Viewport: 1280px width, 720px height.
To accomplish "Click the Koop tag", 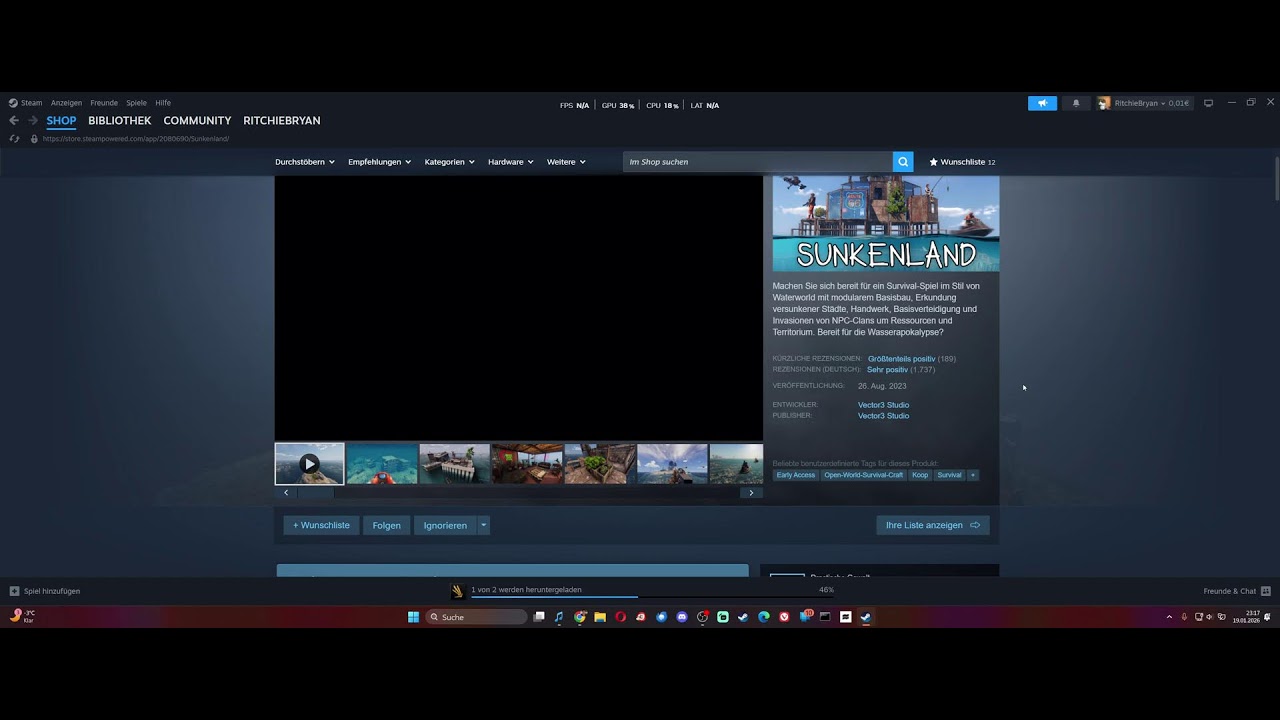I will click(920, 475).
